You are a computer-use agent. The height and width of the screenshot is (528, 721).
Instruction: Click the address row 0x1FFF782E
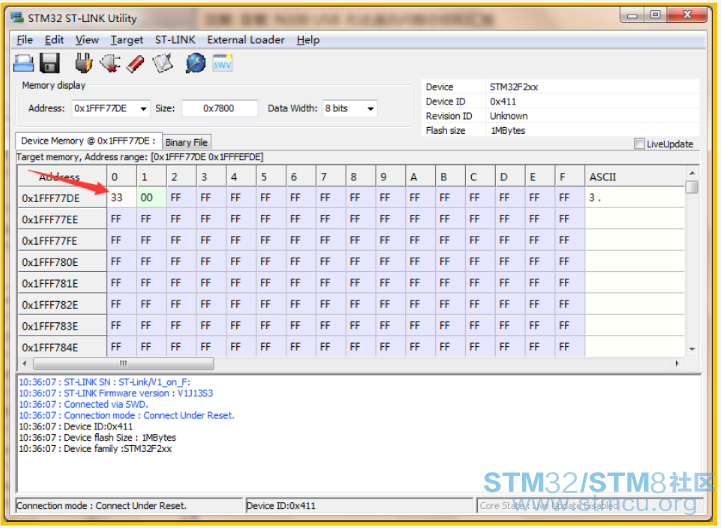tap(63, 305)
